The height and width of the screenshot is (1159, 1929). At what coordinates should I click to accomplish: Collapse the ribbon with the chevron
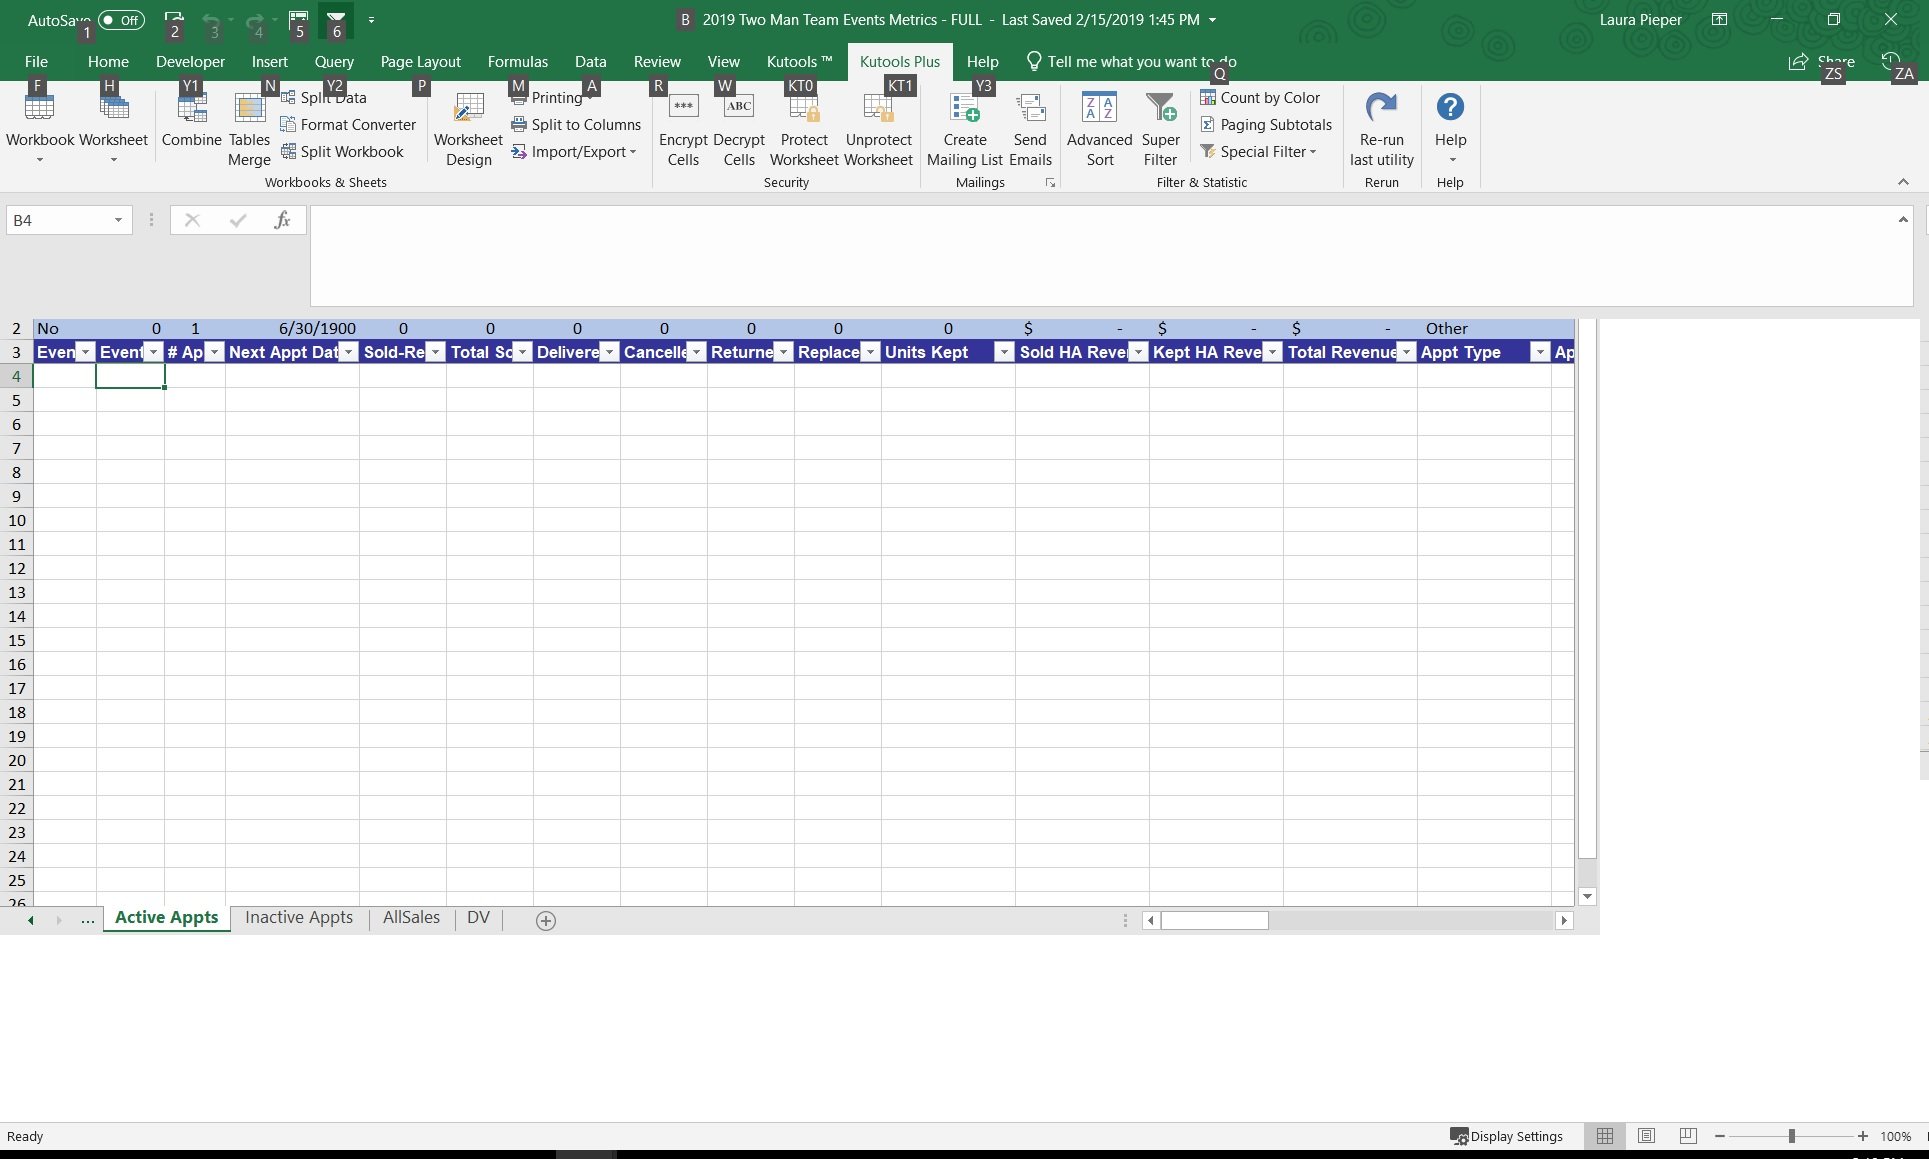(x=1903, y=182)
